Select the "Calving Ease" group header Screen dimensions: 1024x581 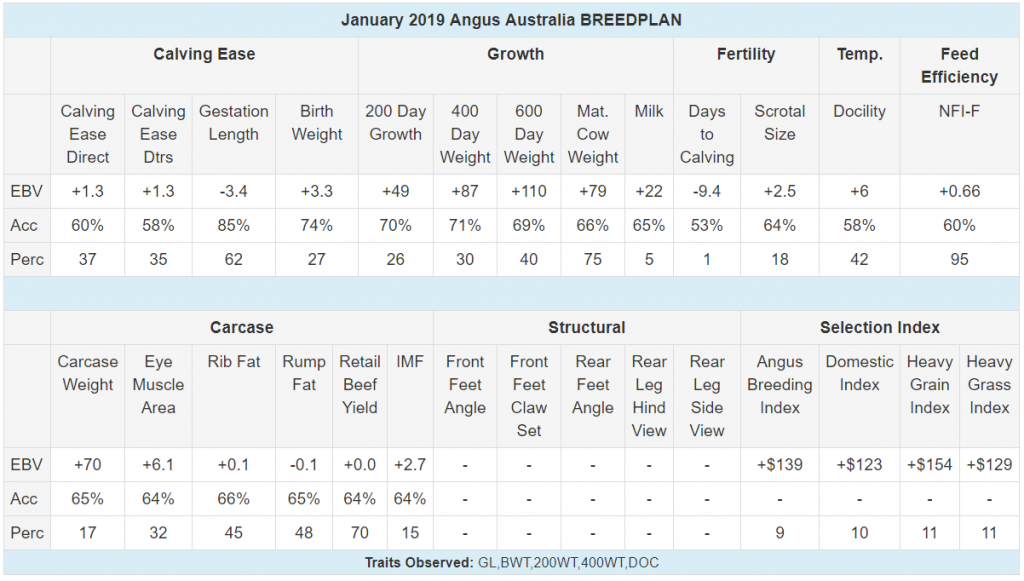pyautogui.click(x=204, y=54)
